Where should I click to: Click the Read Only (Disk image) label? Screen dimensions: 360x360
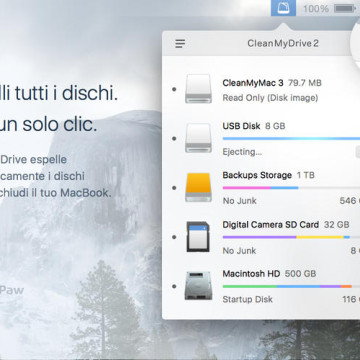tap(270, 98)
